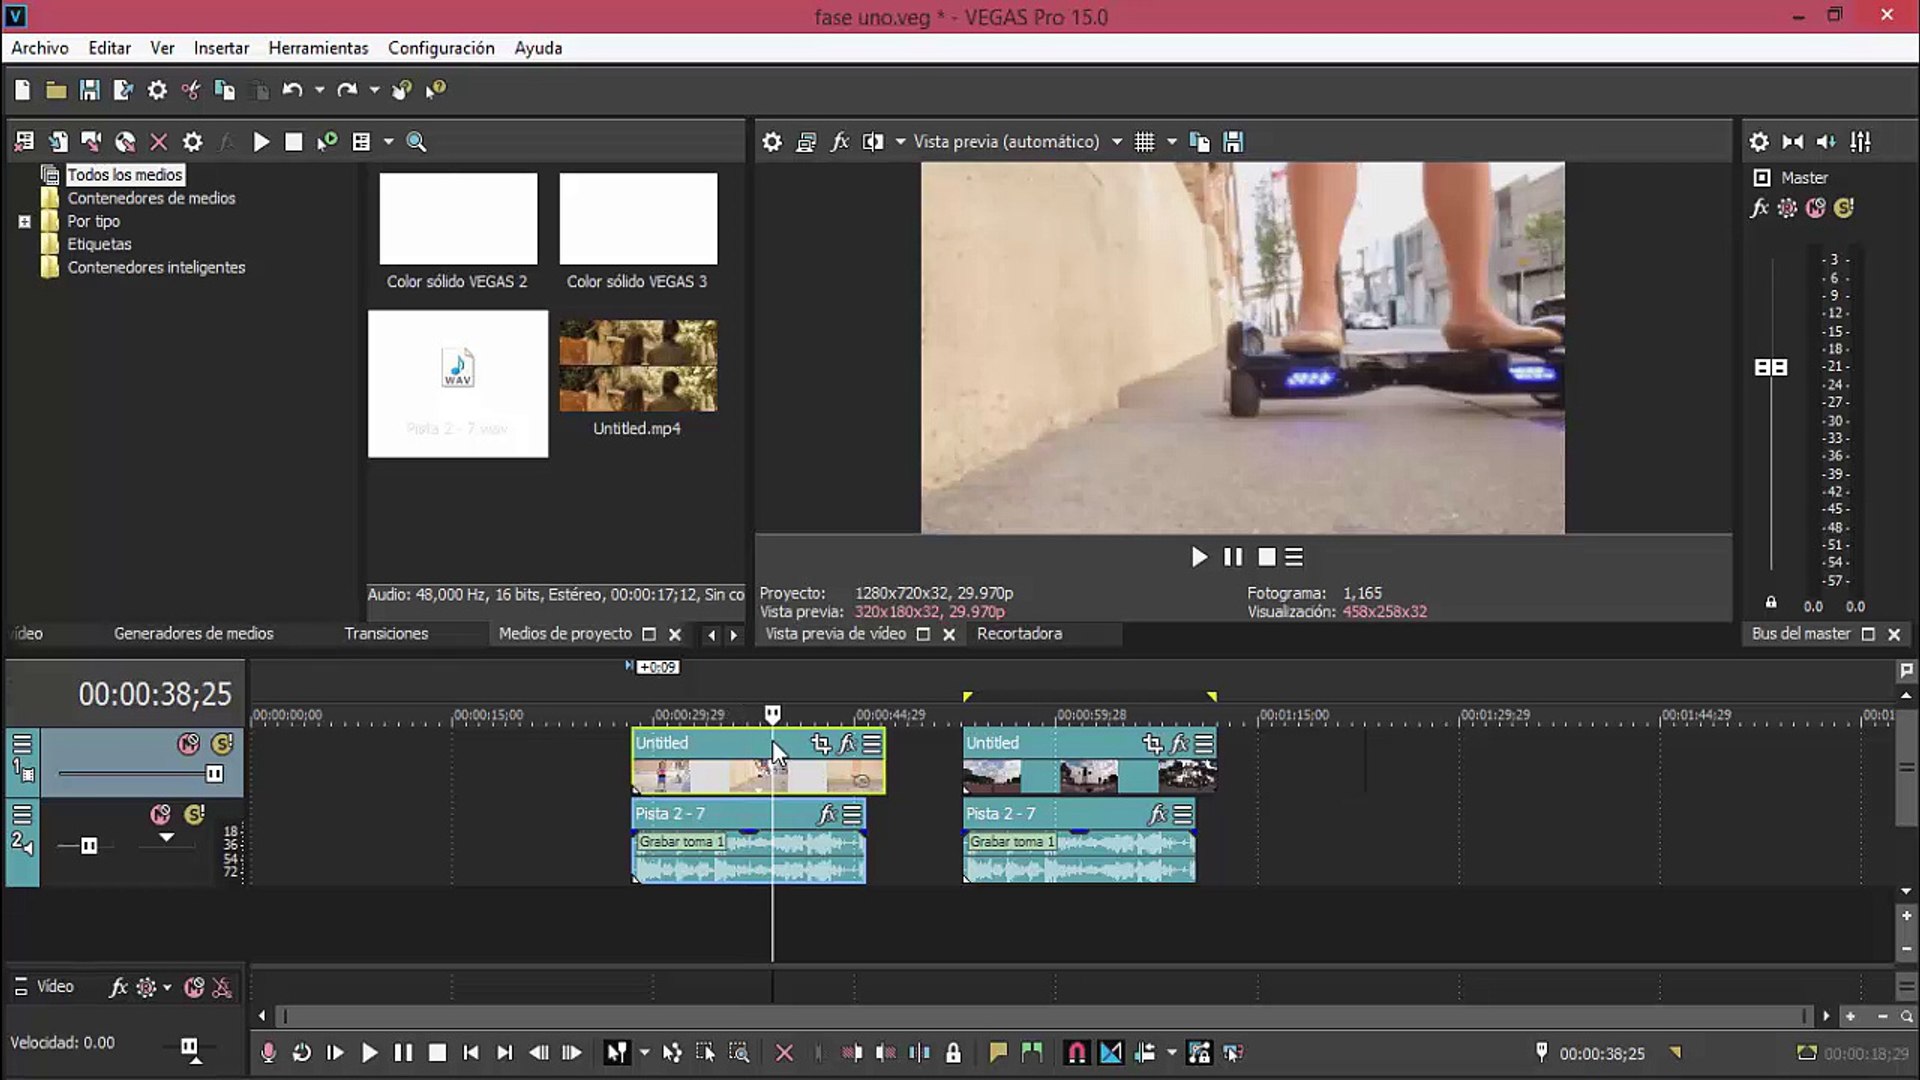Enable loop playback in the transport bar

(x=302, y=1052)
